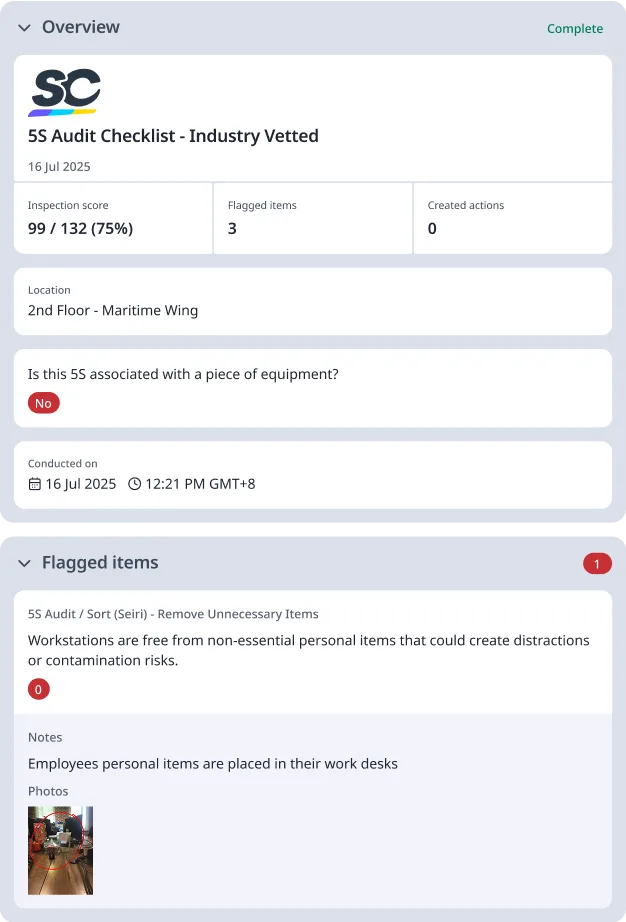Viewport: 626px width, 922px height.
Task: Click the Complete status link
Action: pyautogui.click(x=575, y=29)
